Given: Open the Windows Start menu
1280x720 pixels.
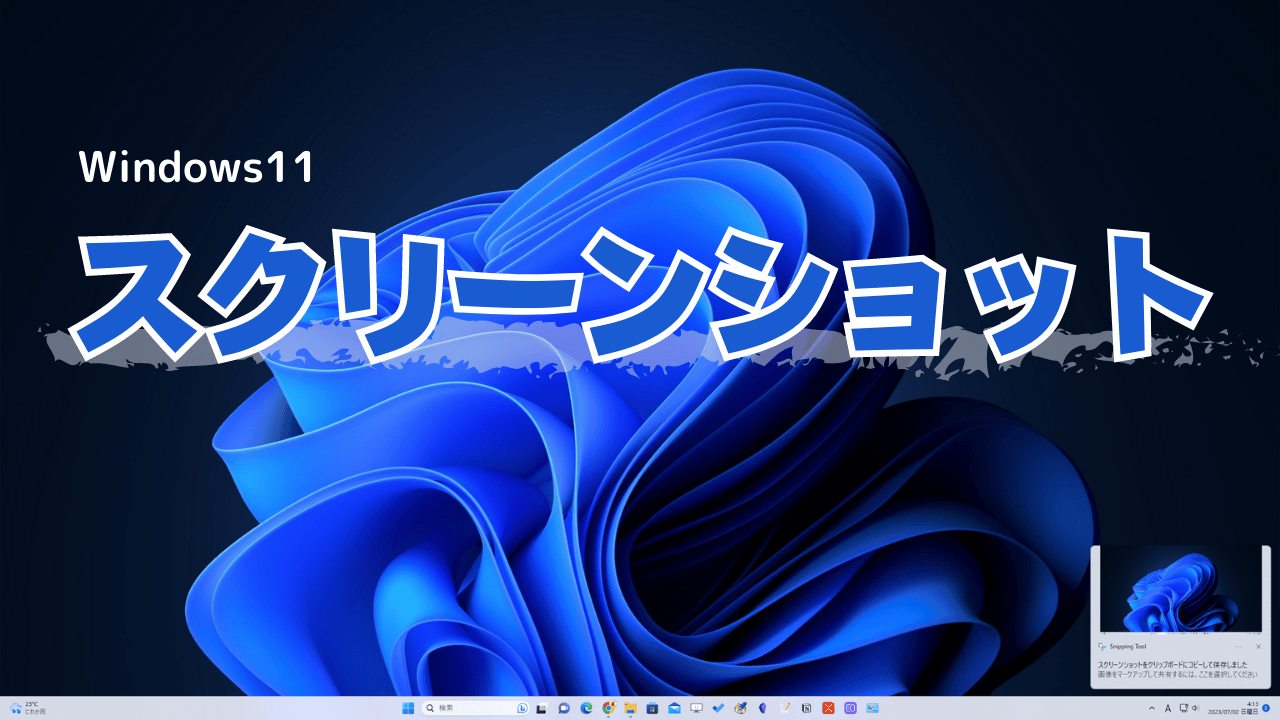Looking at the screenshot, I should 408,708.
